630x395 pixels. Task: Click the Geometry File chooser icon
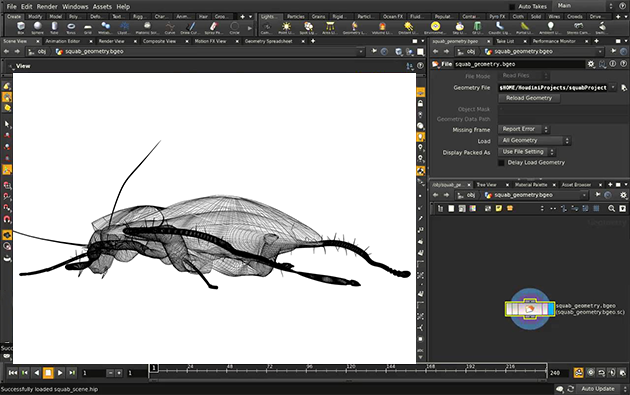(x=624, y=88)
